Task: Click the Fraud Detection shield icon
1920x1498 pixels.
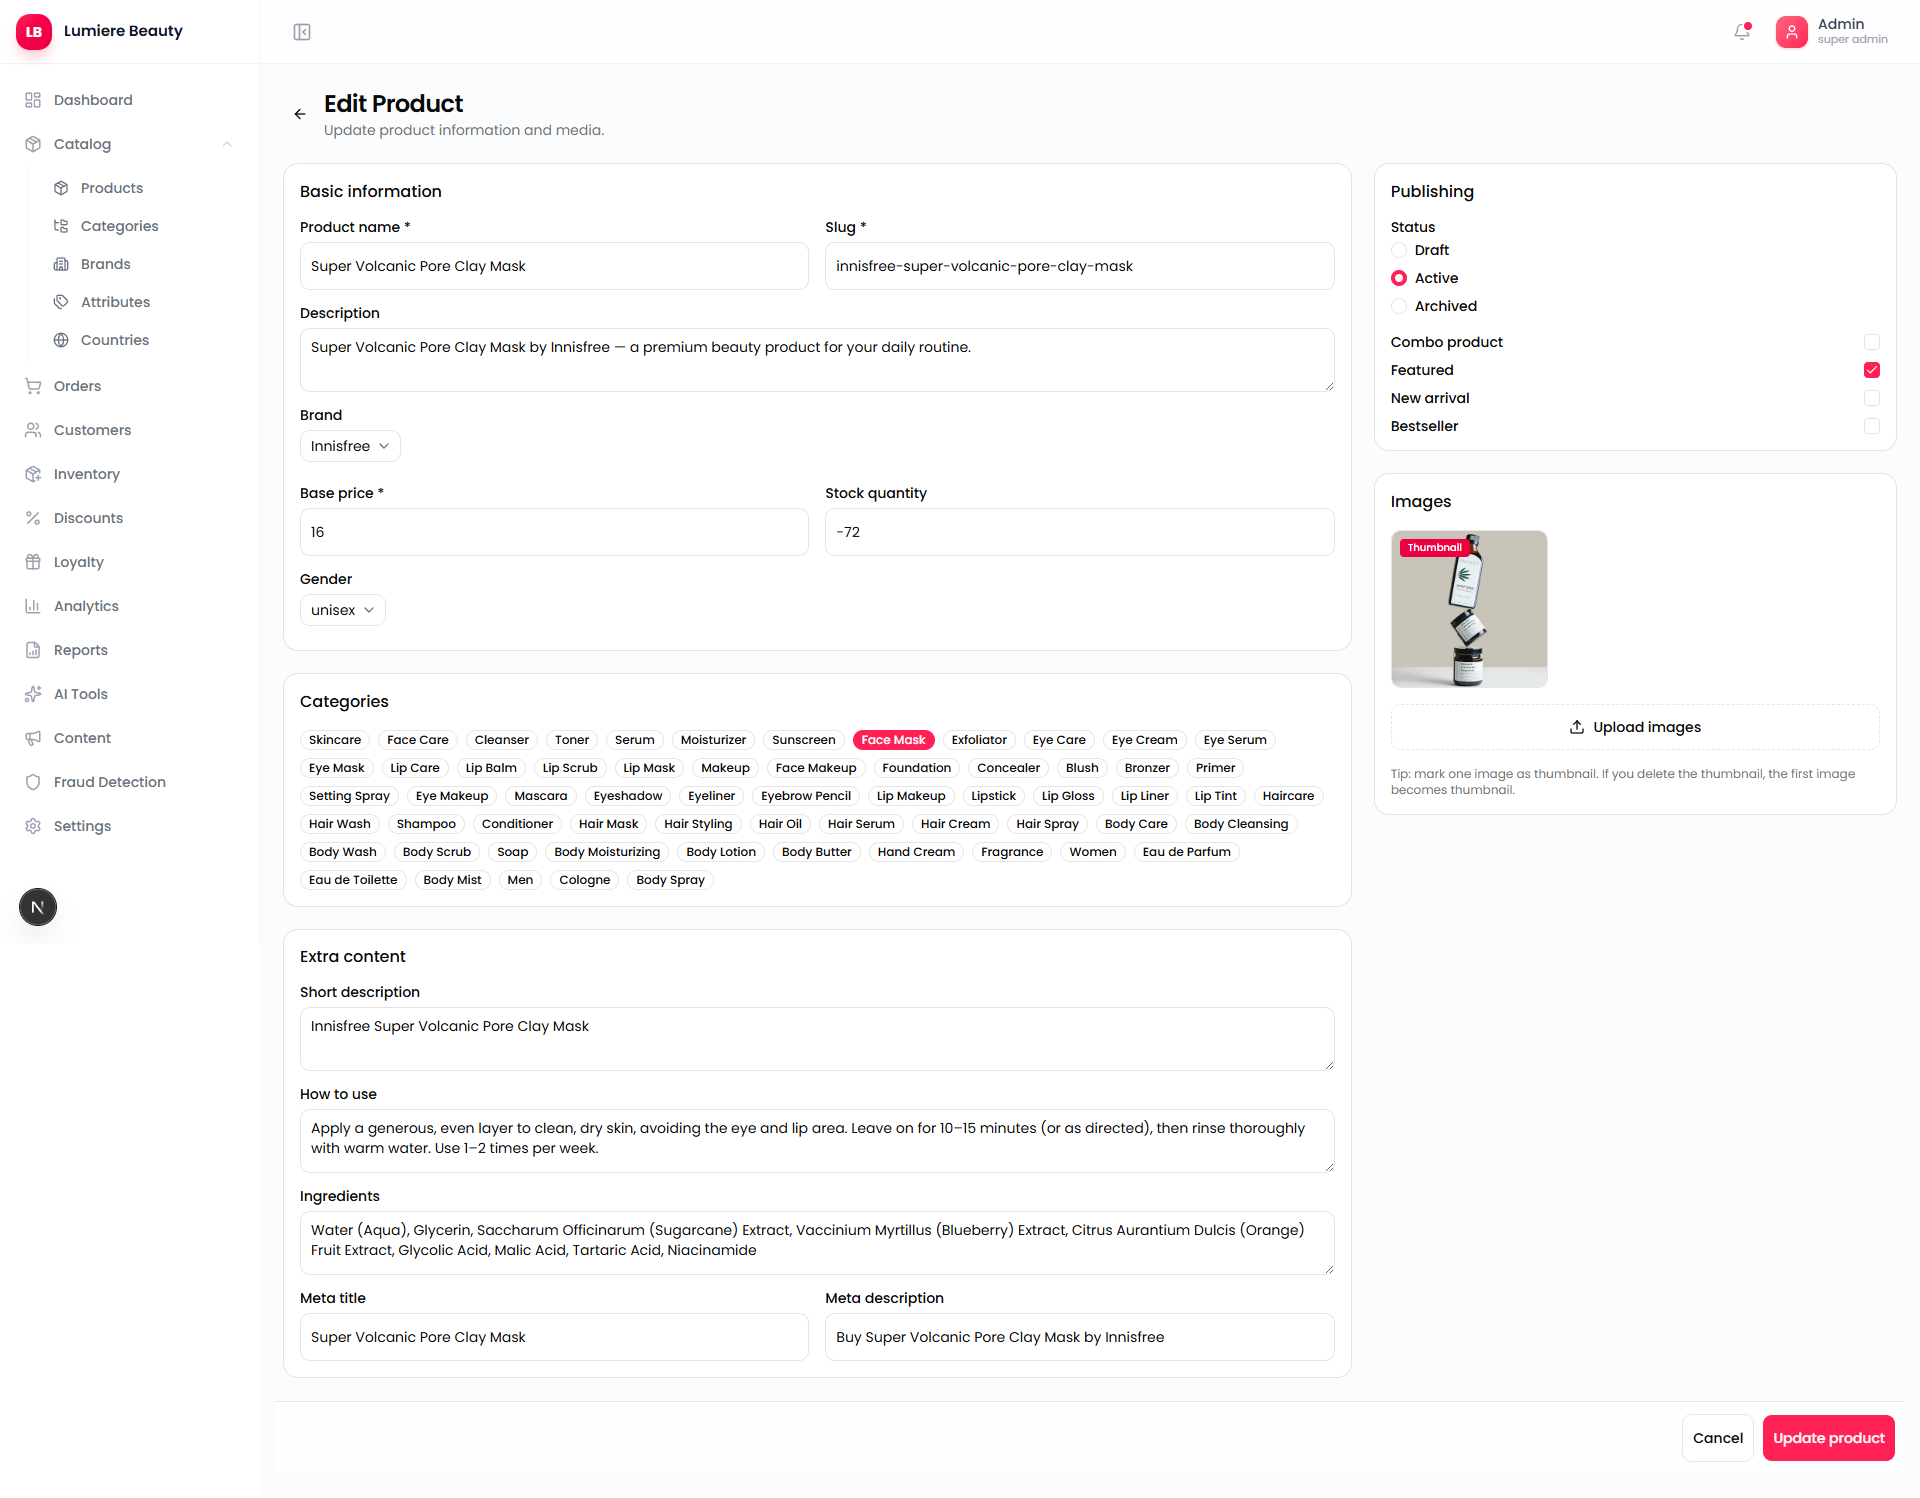Action: (33, 782)
